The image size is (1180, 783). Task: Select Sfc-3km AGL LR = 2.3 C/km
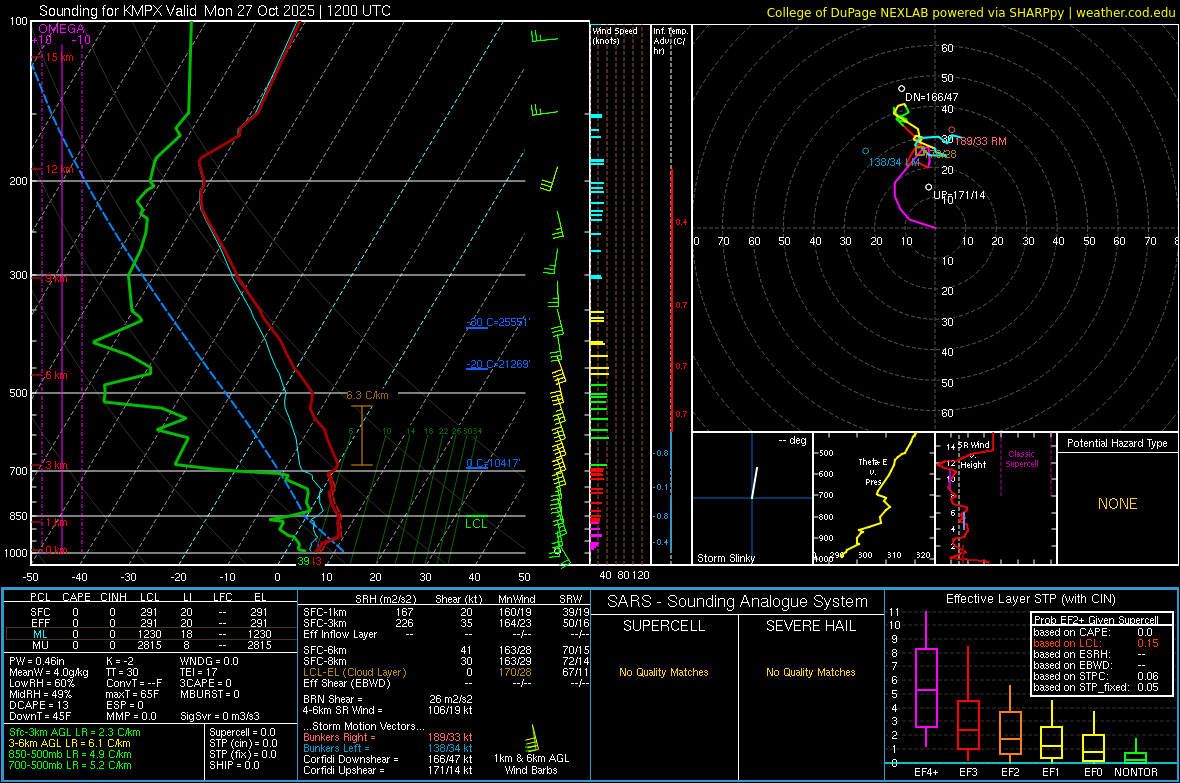click(x=75, y=732)
